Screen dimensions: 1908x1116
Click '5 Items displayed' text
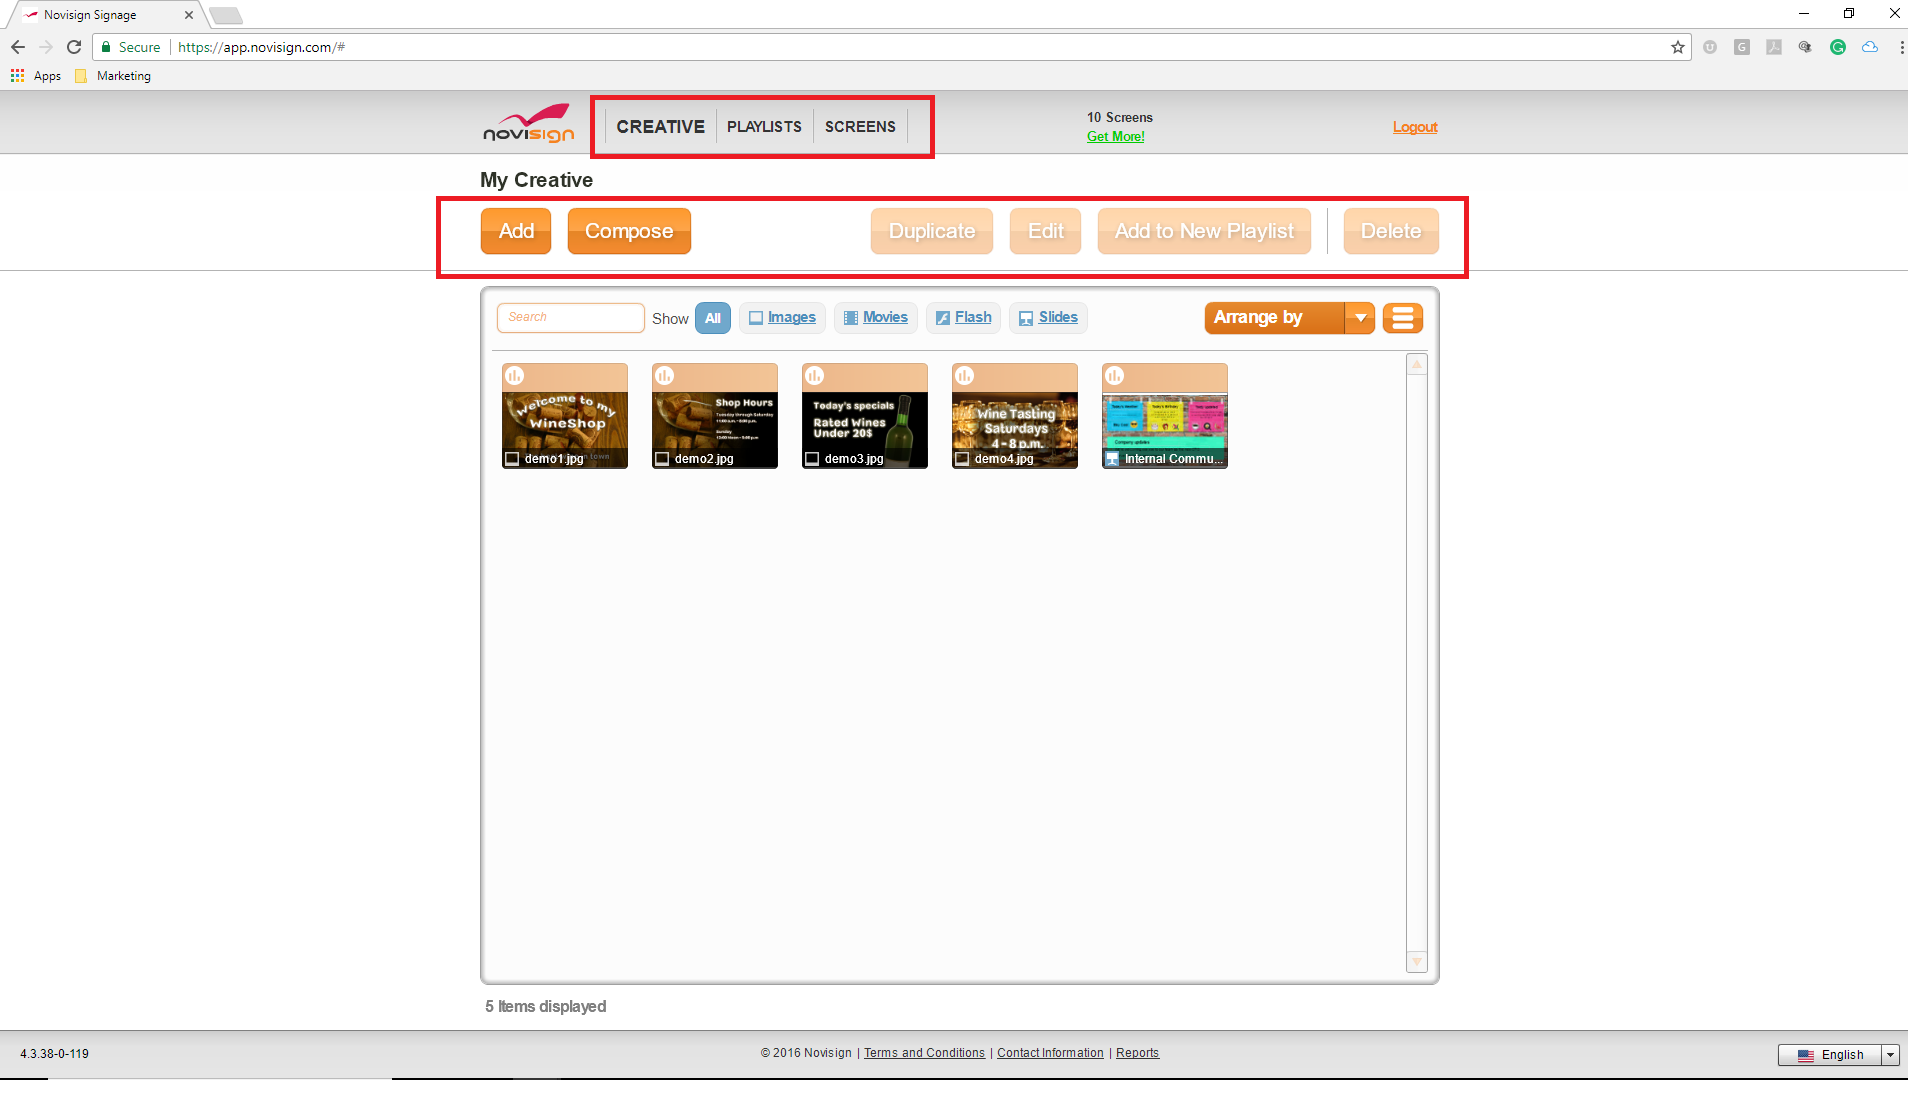(x=546, y=1007)
